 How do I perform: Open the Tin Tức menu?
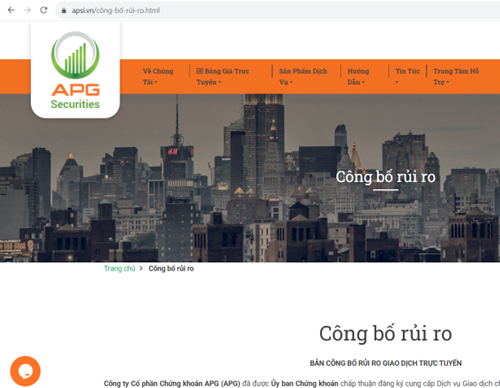407,76
